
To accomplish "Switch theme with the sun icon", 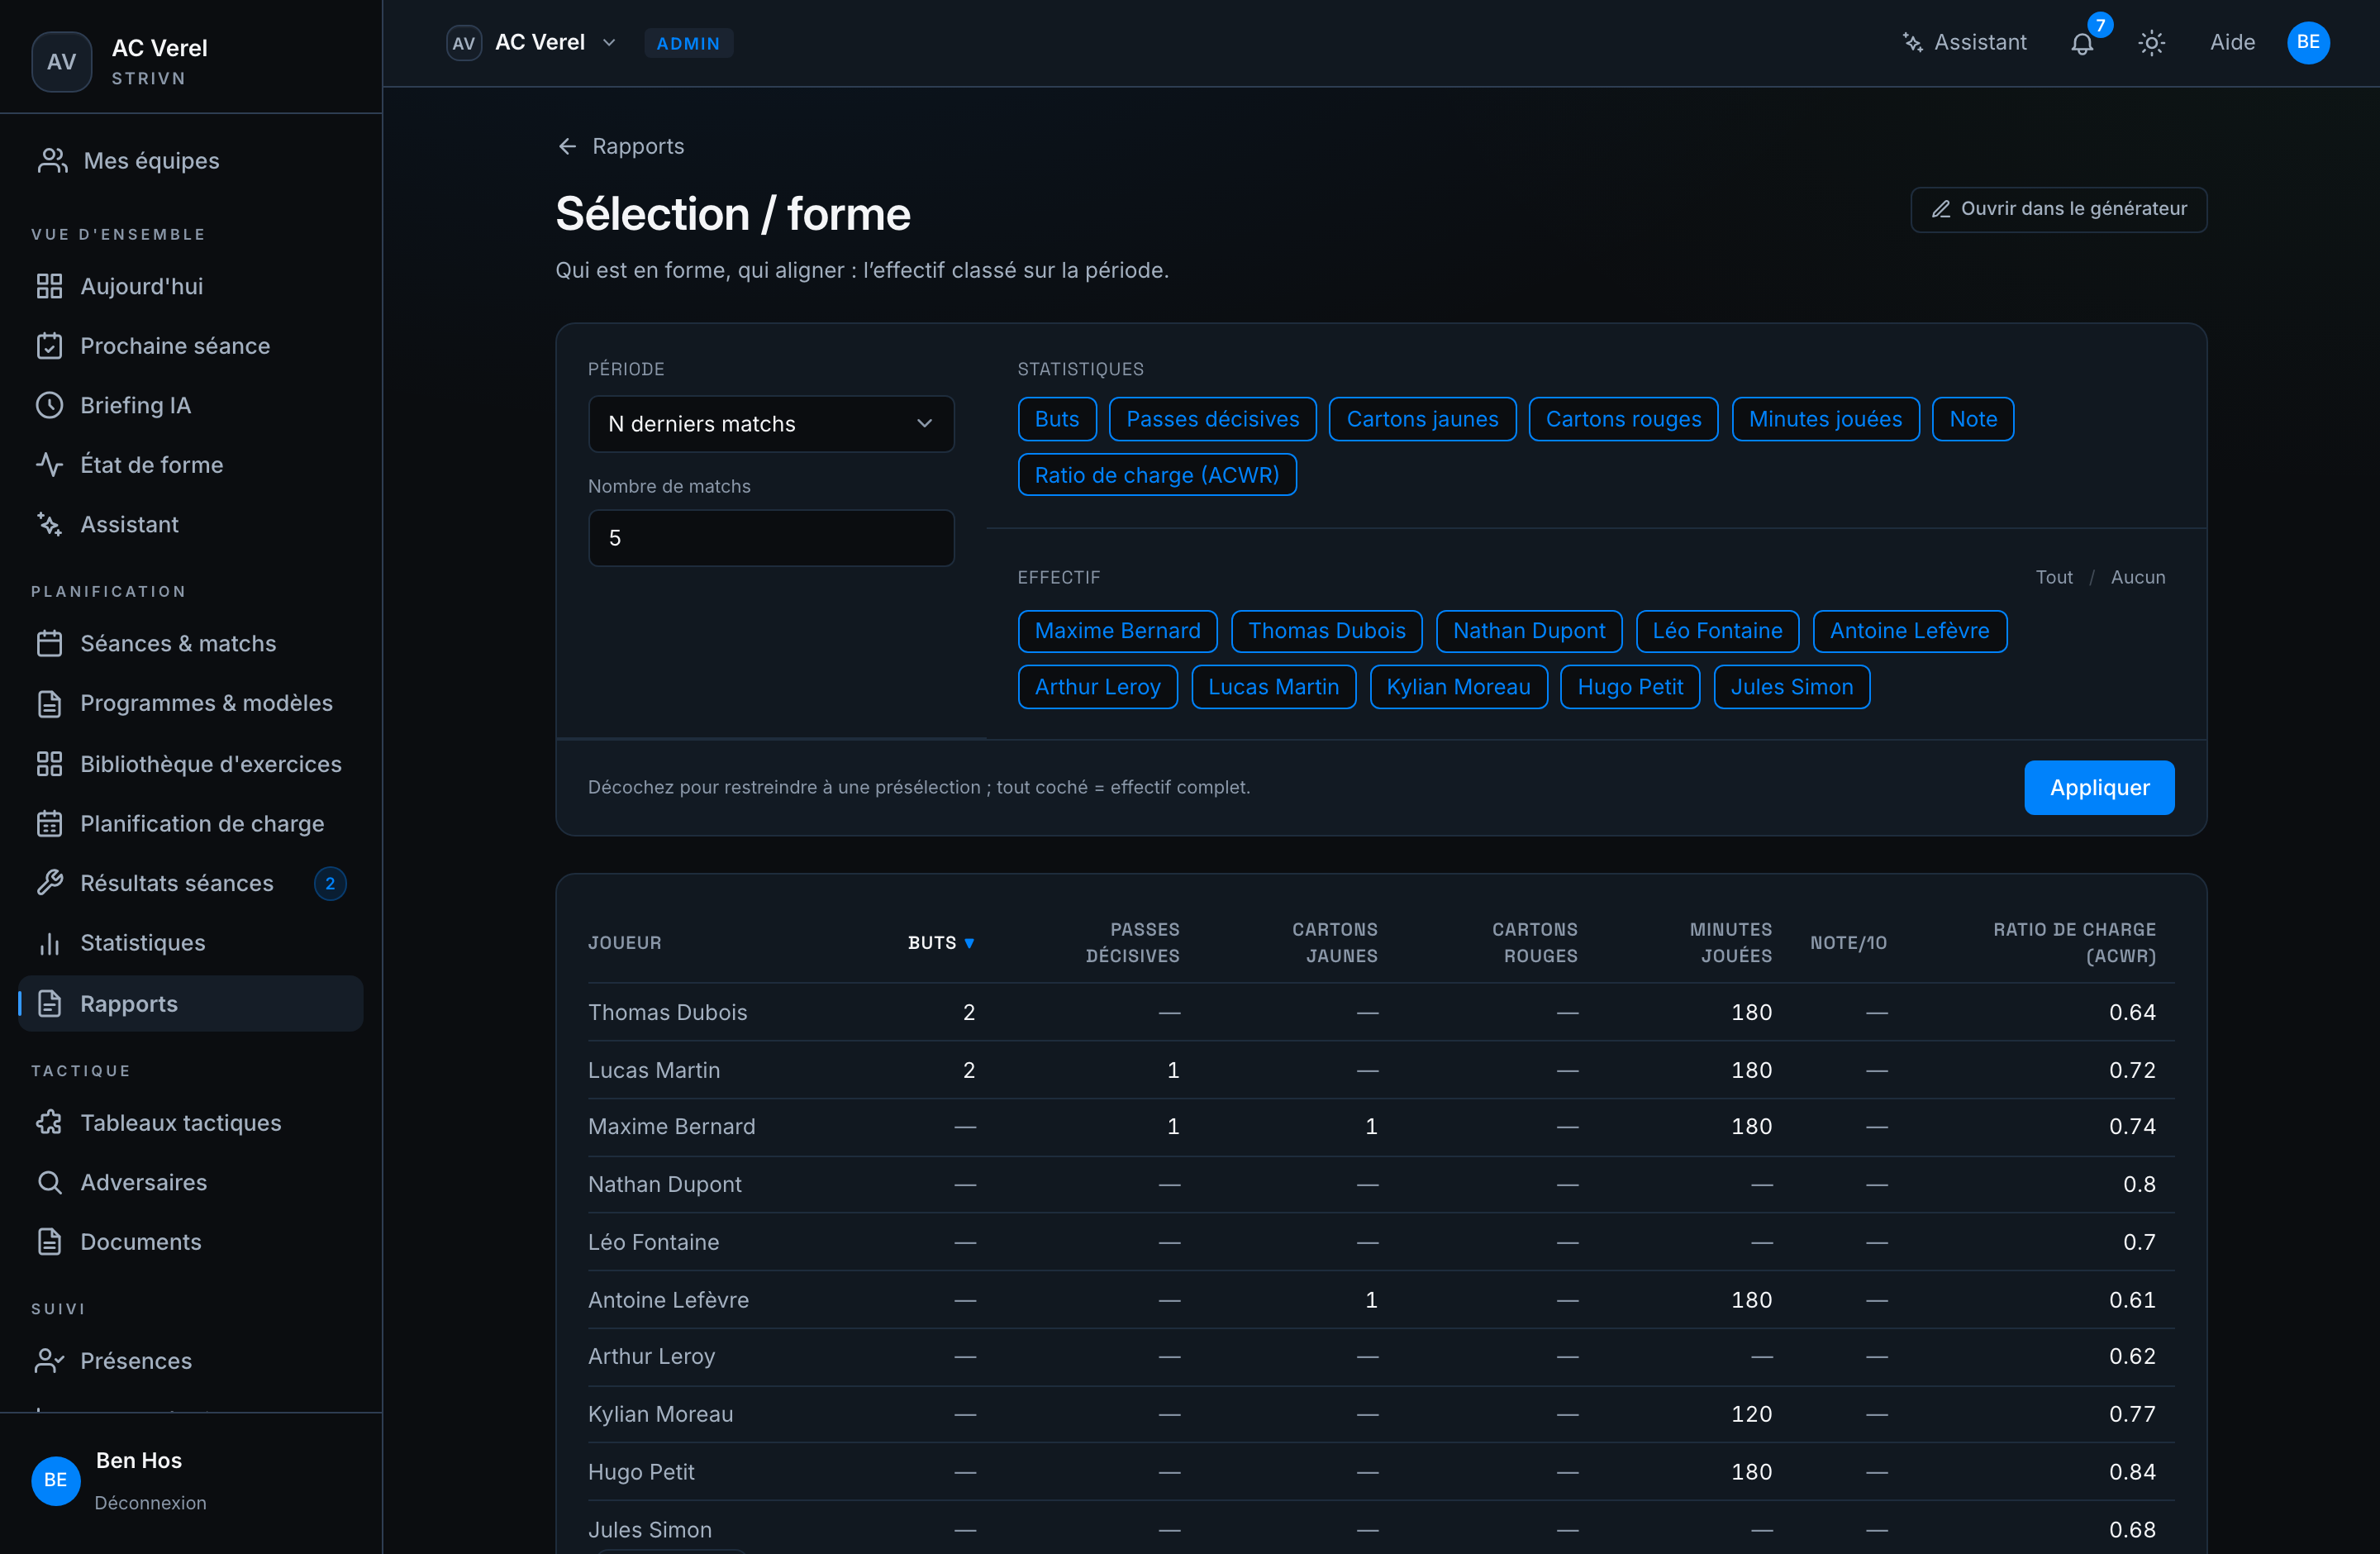I will (x=2151, y=43).
